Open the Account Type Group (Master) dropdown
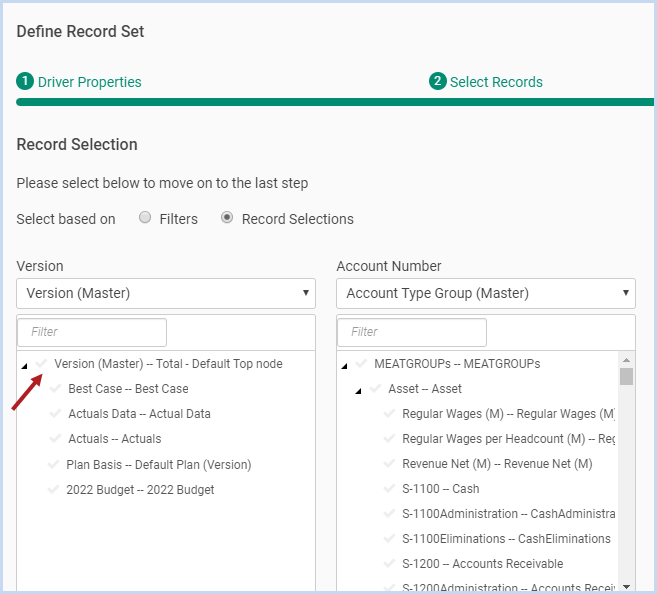The image size is (657, 594). pyautogui.click(x=486, y=293)
